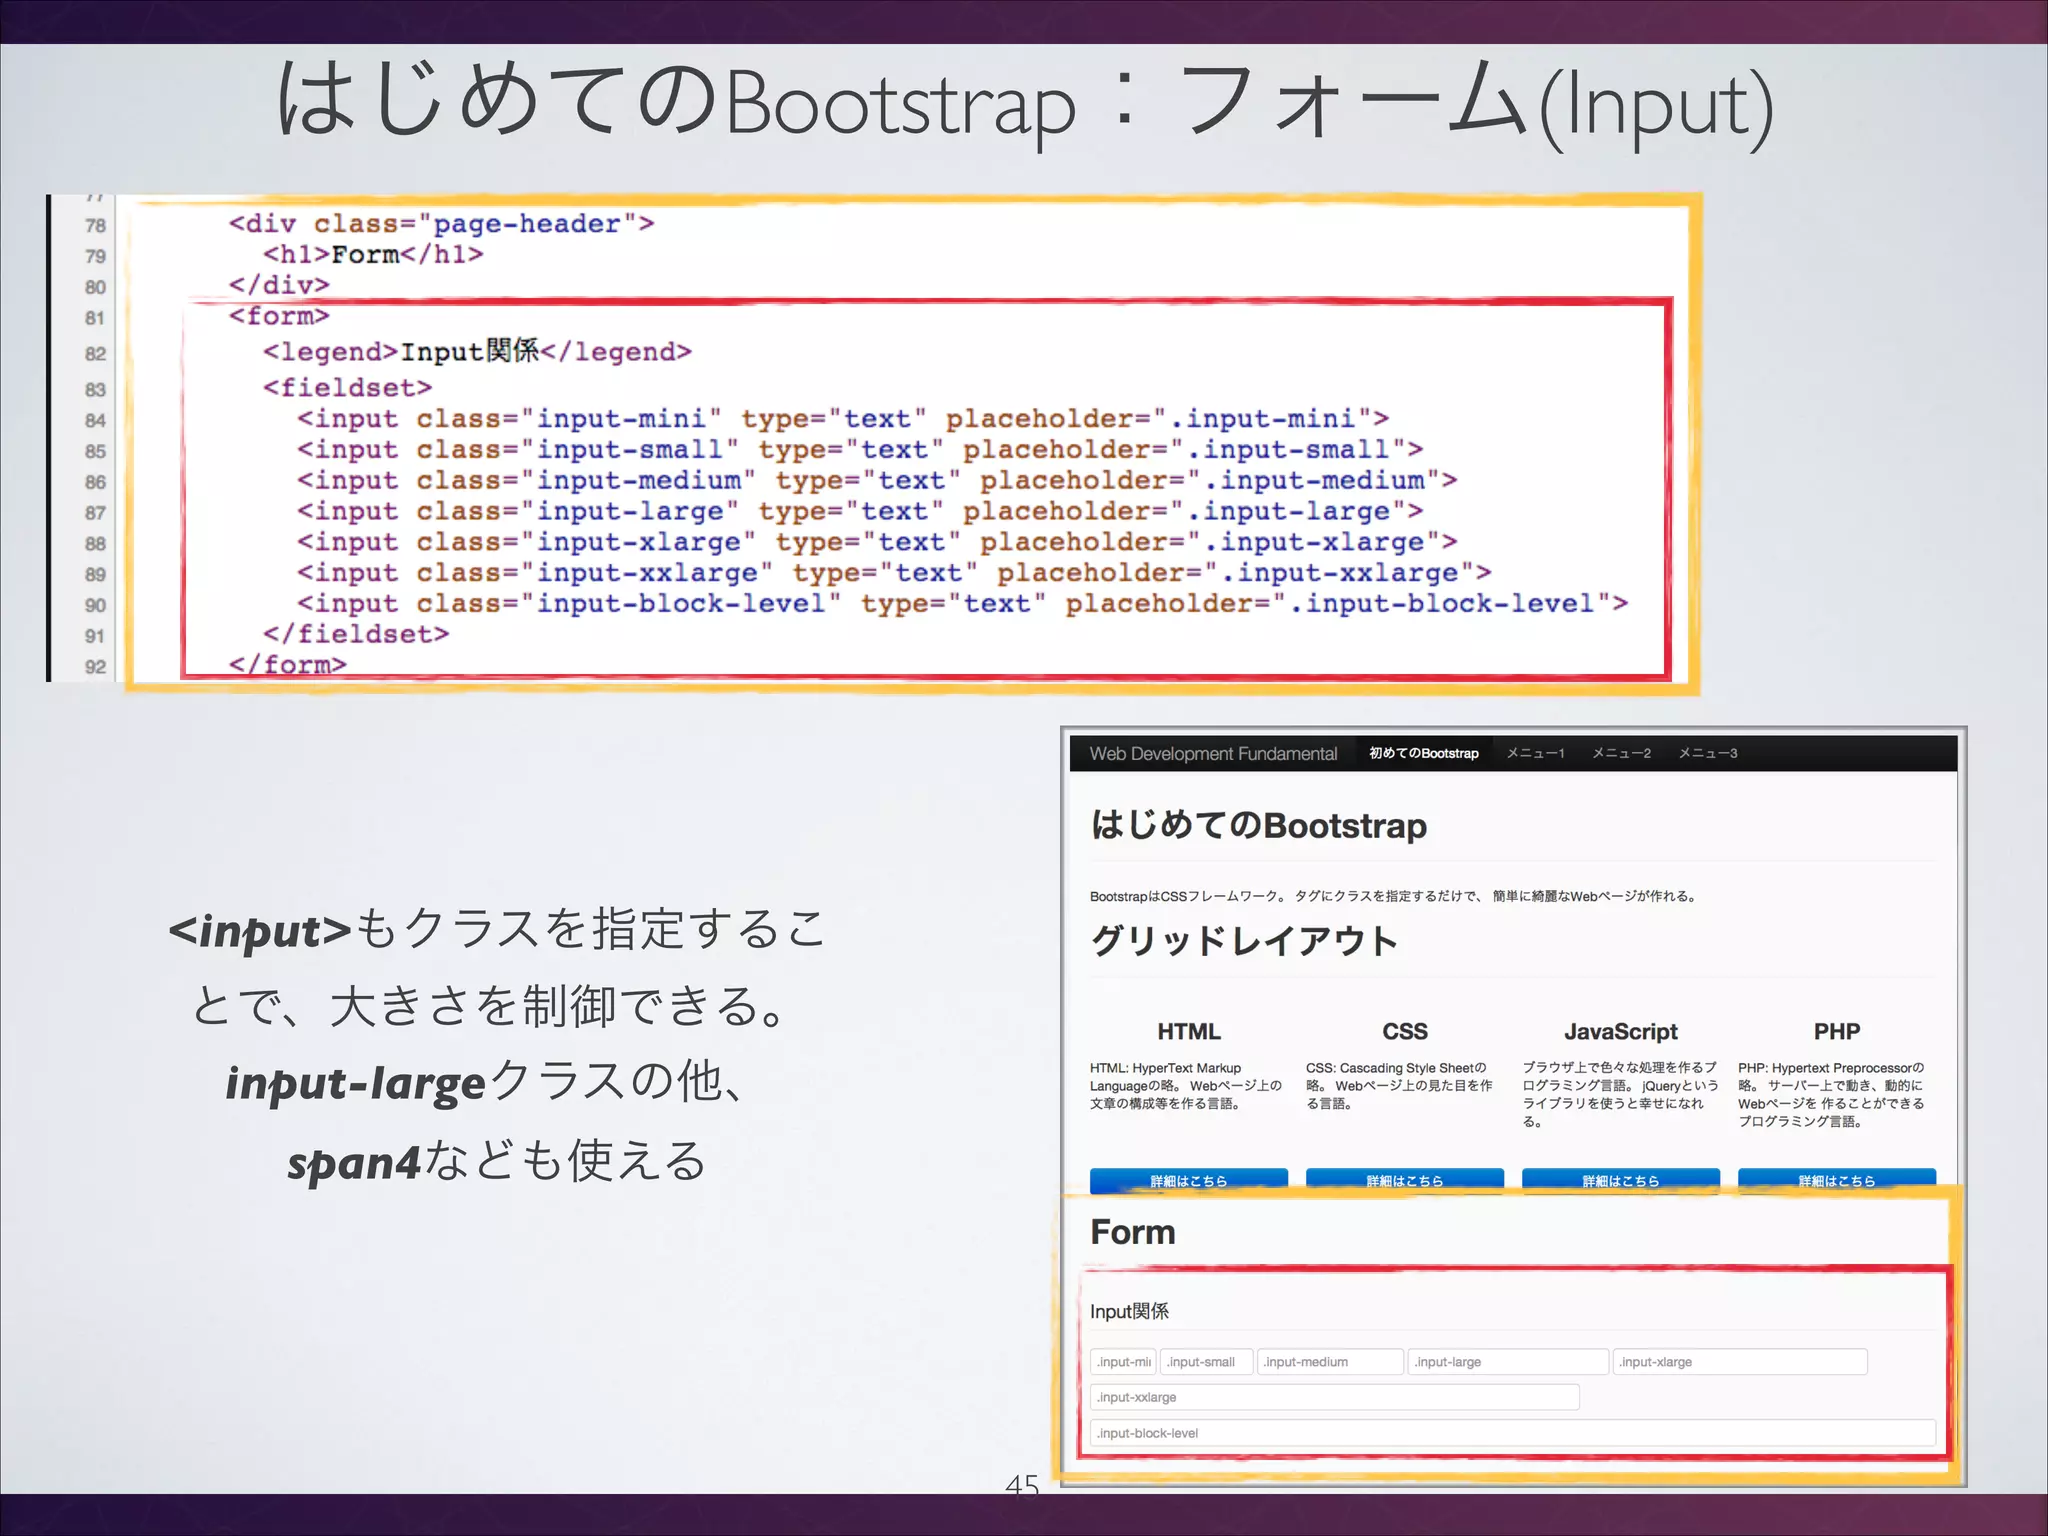Click the はじめてのBootstrap page heading
Screen dimensions: 2048x1536
[x=1259, y=825]
